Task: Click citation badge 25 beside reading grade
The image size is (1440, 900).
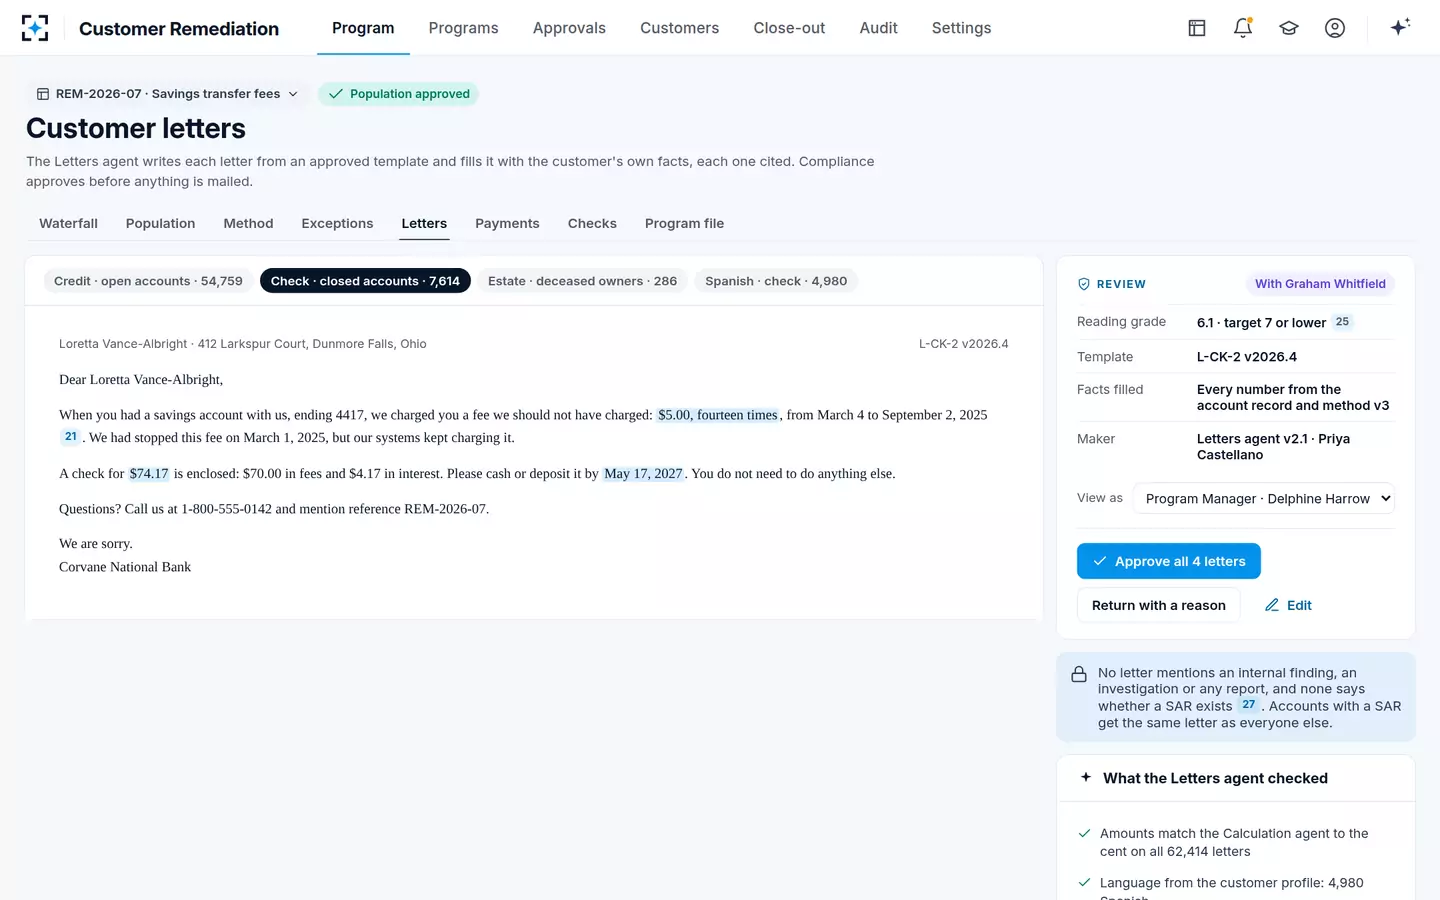Action: tap(1342, 322)
